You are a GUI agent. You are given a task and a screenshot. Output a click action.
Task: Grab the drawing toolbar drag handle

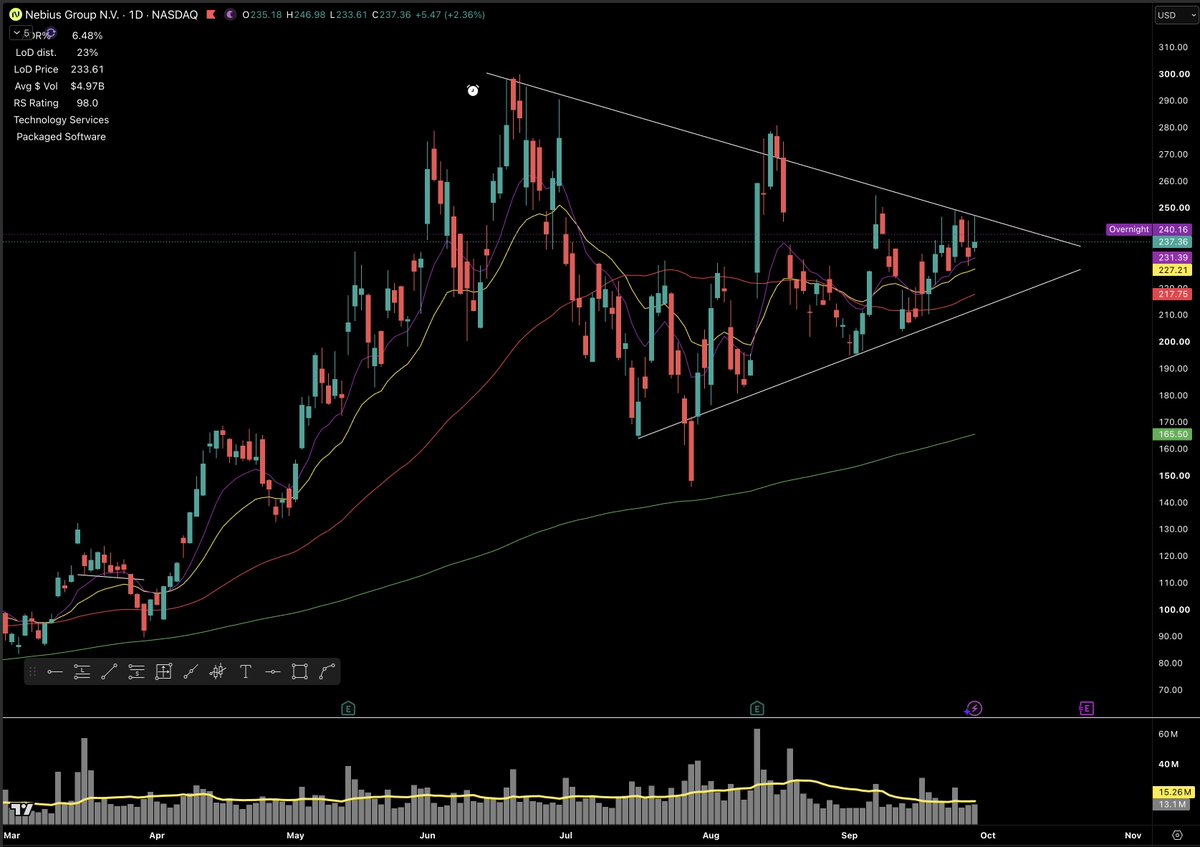click(33, 672)
